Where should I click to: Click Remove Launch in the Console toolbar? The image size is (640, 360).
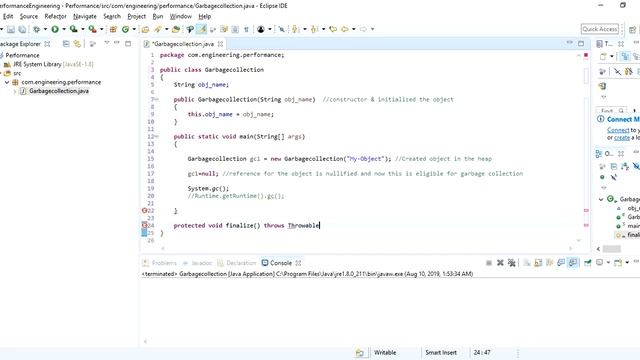coord(500,263)
